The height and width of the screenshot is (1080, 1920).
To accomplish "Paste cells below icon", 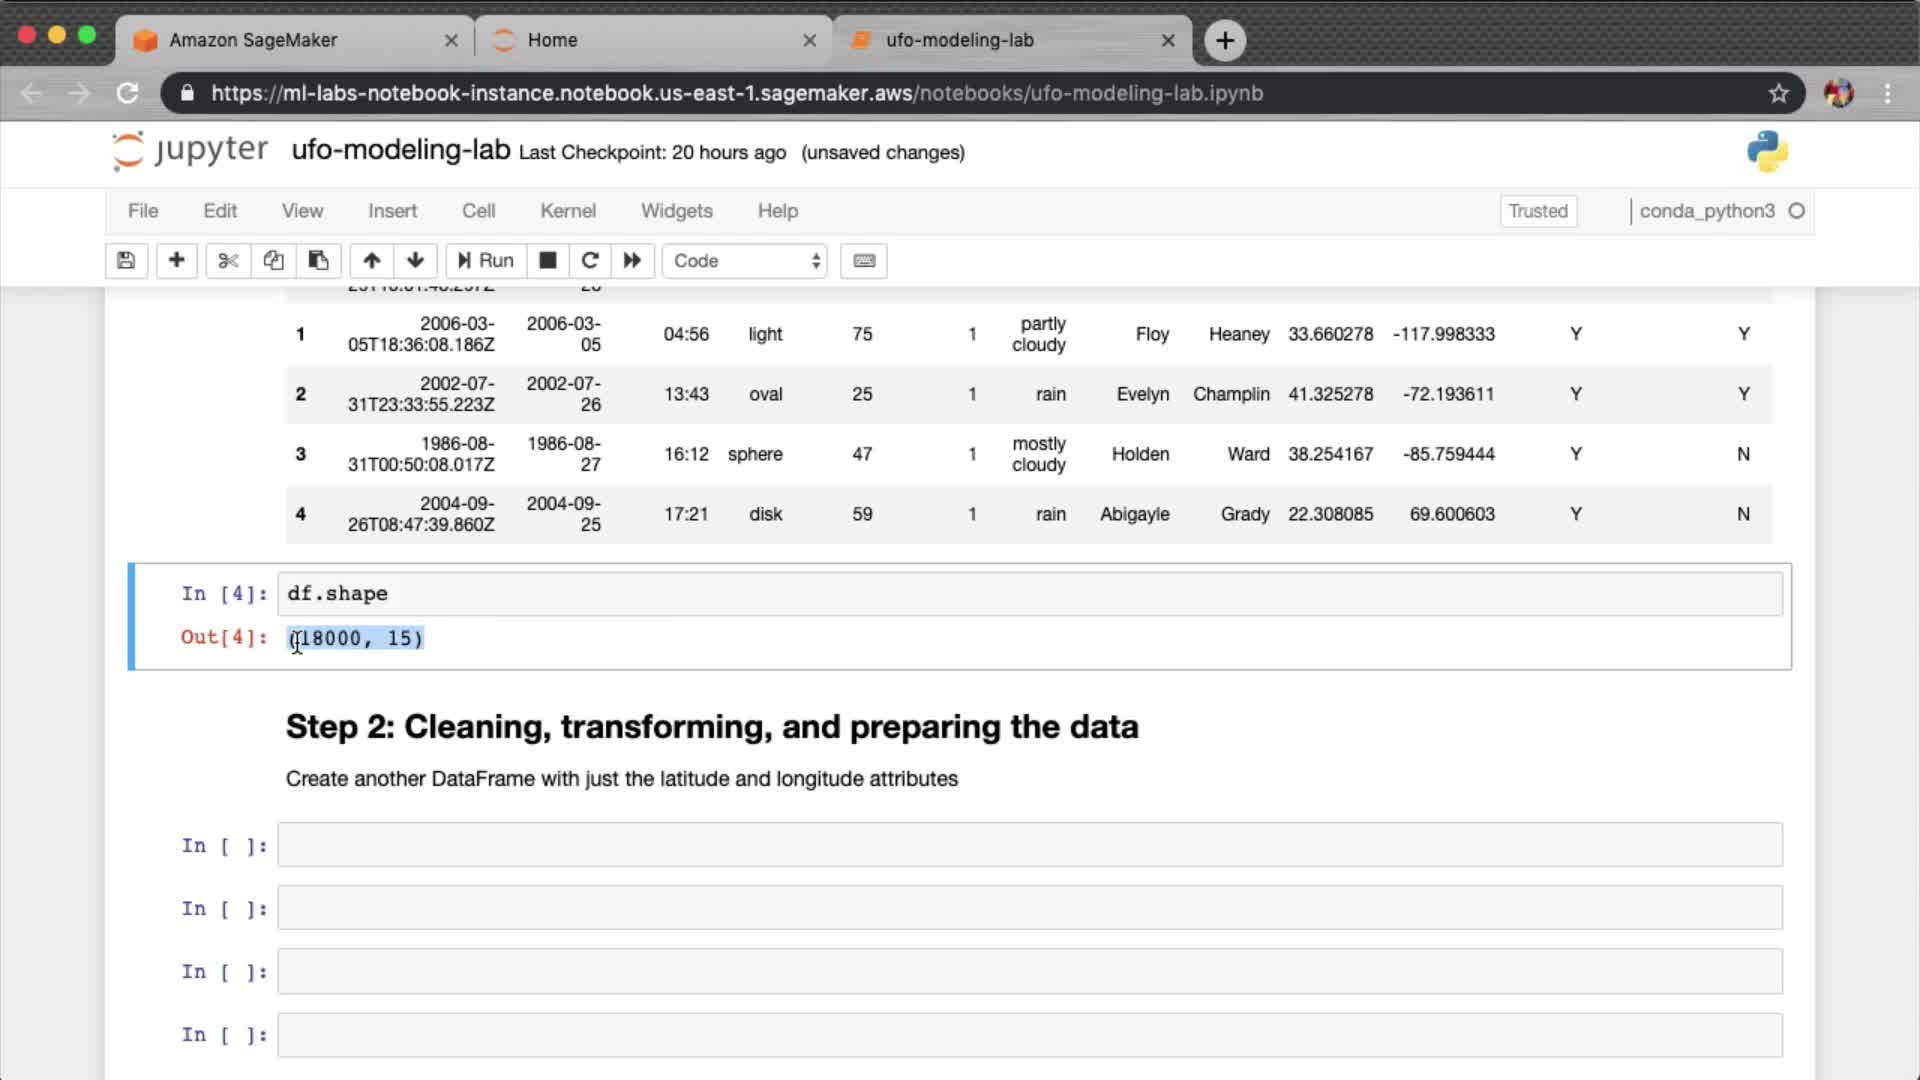I will click(x=318, y=261).
